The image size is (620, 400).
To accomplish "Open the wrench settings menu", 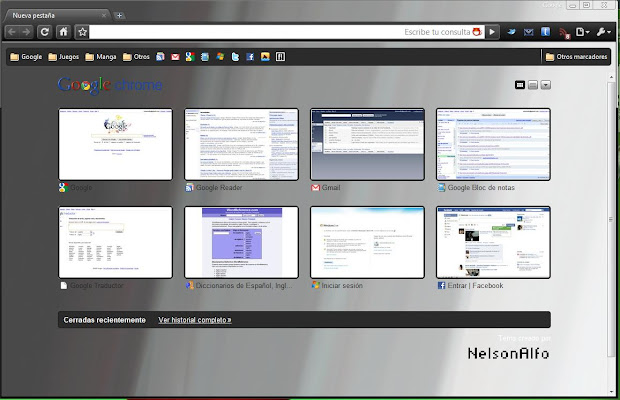I will pyautogui.click(x=603, y=32).
